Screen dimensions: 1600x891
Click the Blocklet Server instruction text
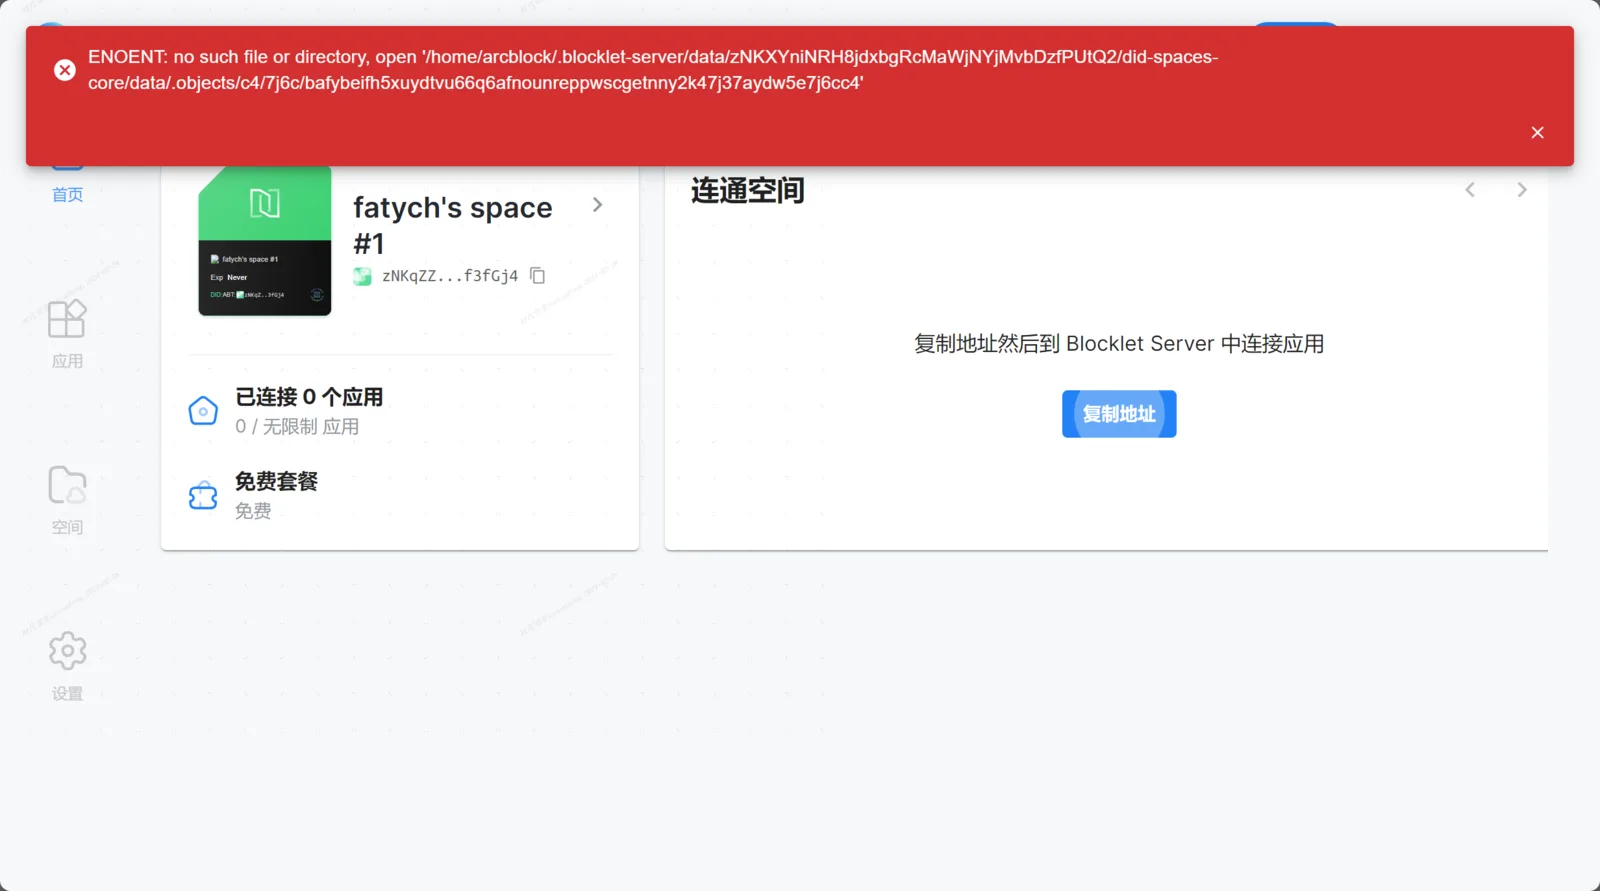[x=1119, y=344]
